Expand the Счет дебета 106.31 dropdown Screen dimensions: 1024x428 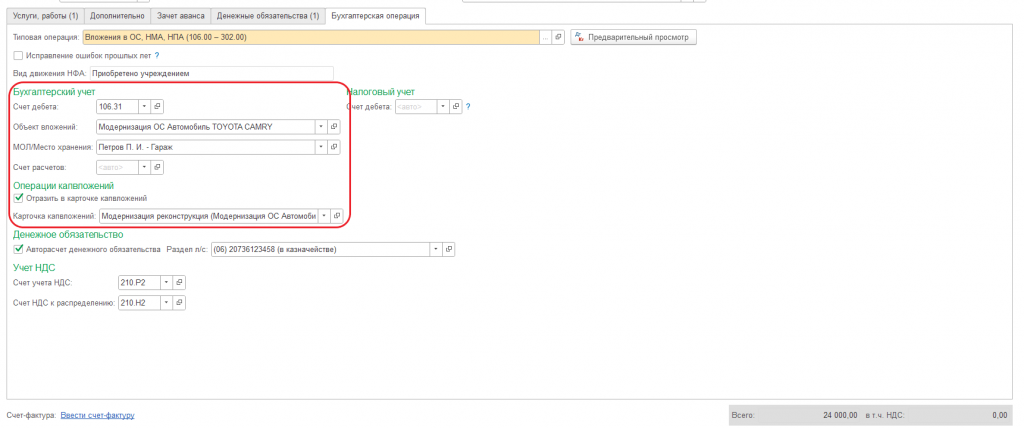click(x=144, y=107)
